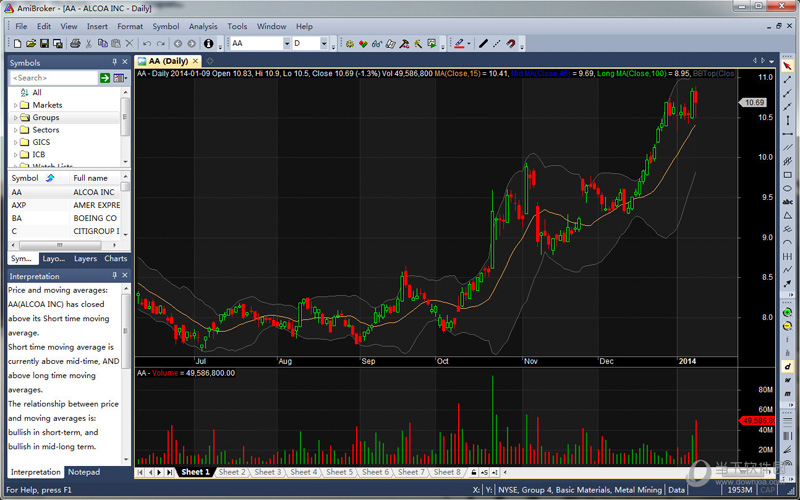Expand the Markets tree folder
Image resolution: width=800 pixels, height=500 pixels.
15,105
